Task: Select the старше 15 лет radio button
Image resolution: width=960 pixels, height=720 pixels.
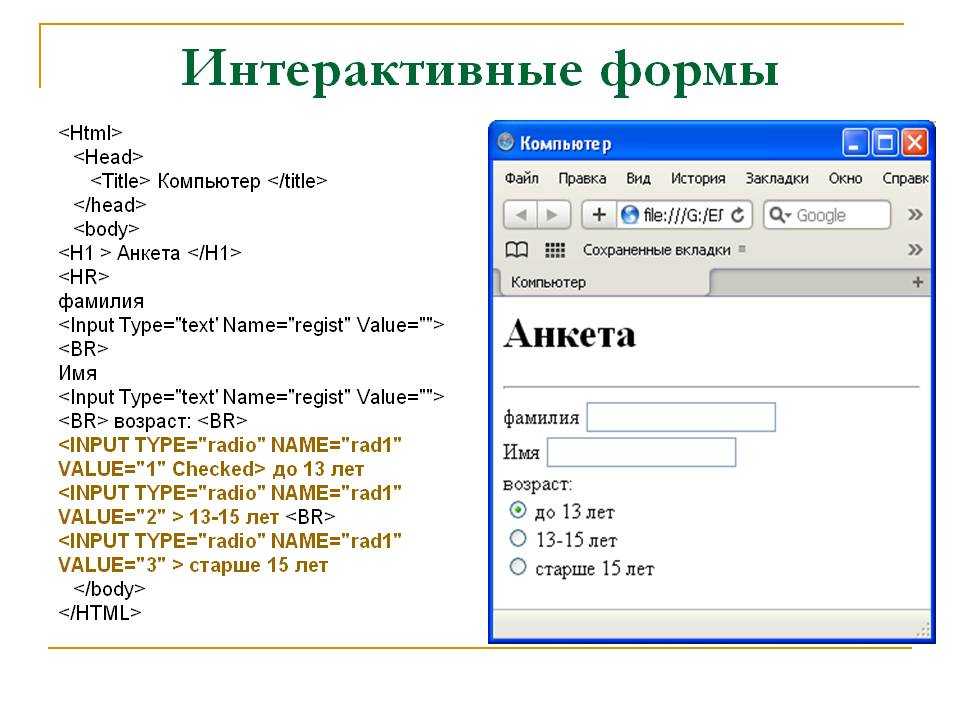Action: click(518, 566)
